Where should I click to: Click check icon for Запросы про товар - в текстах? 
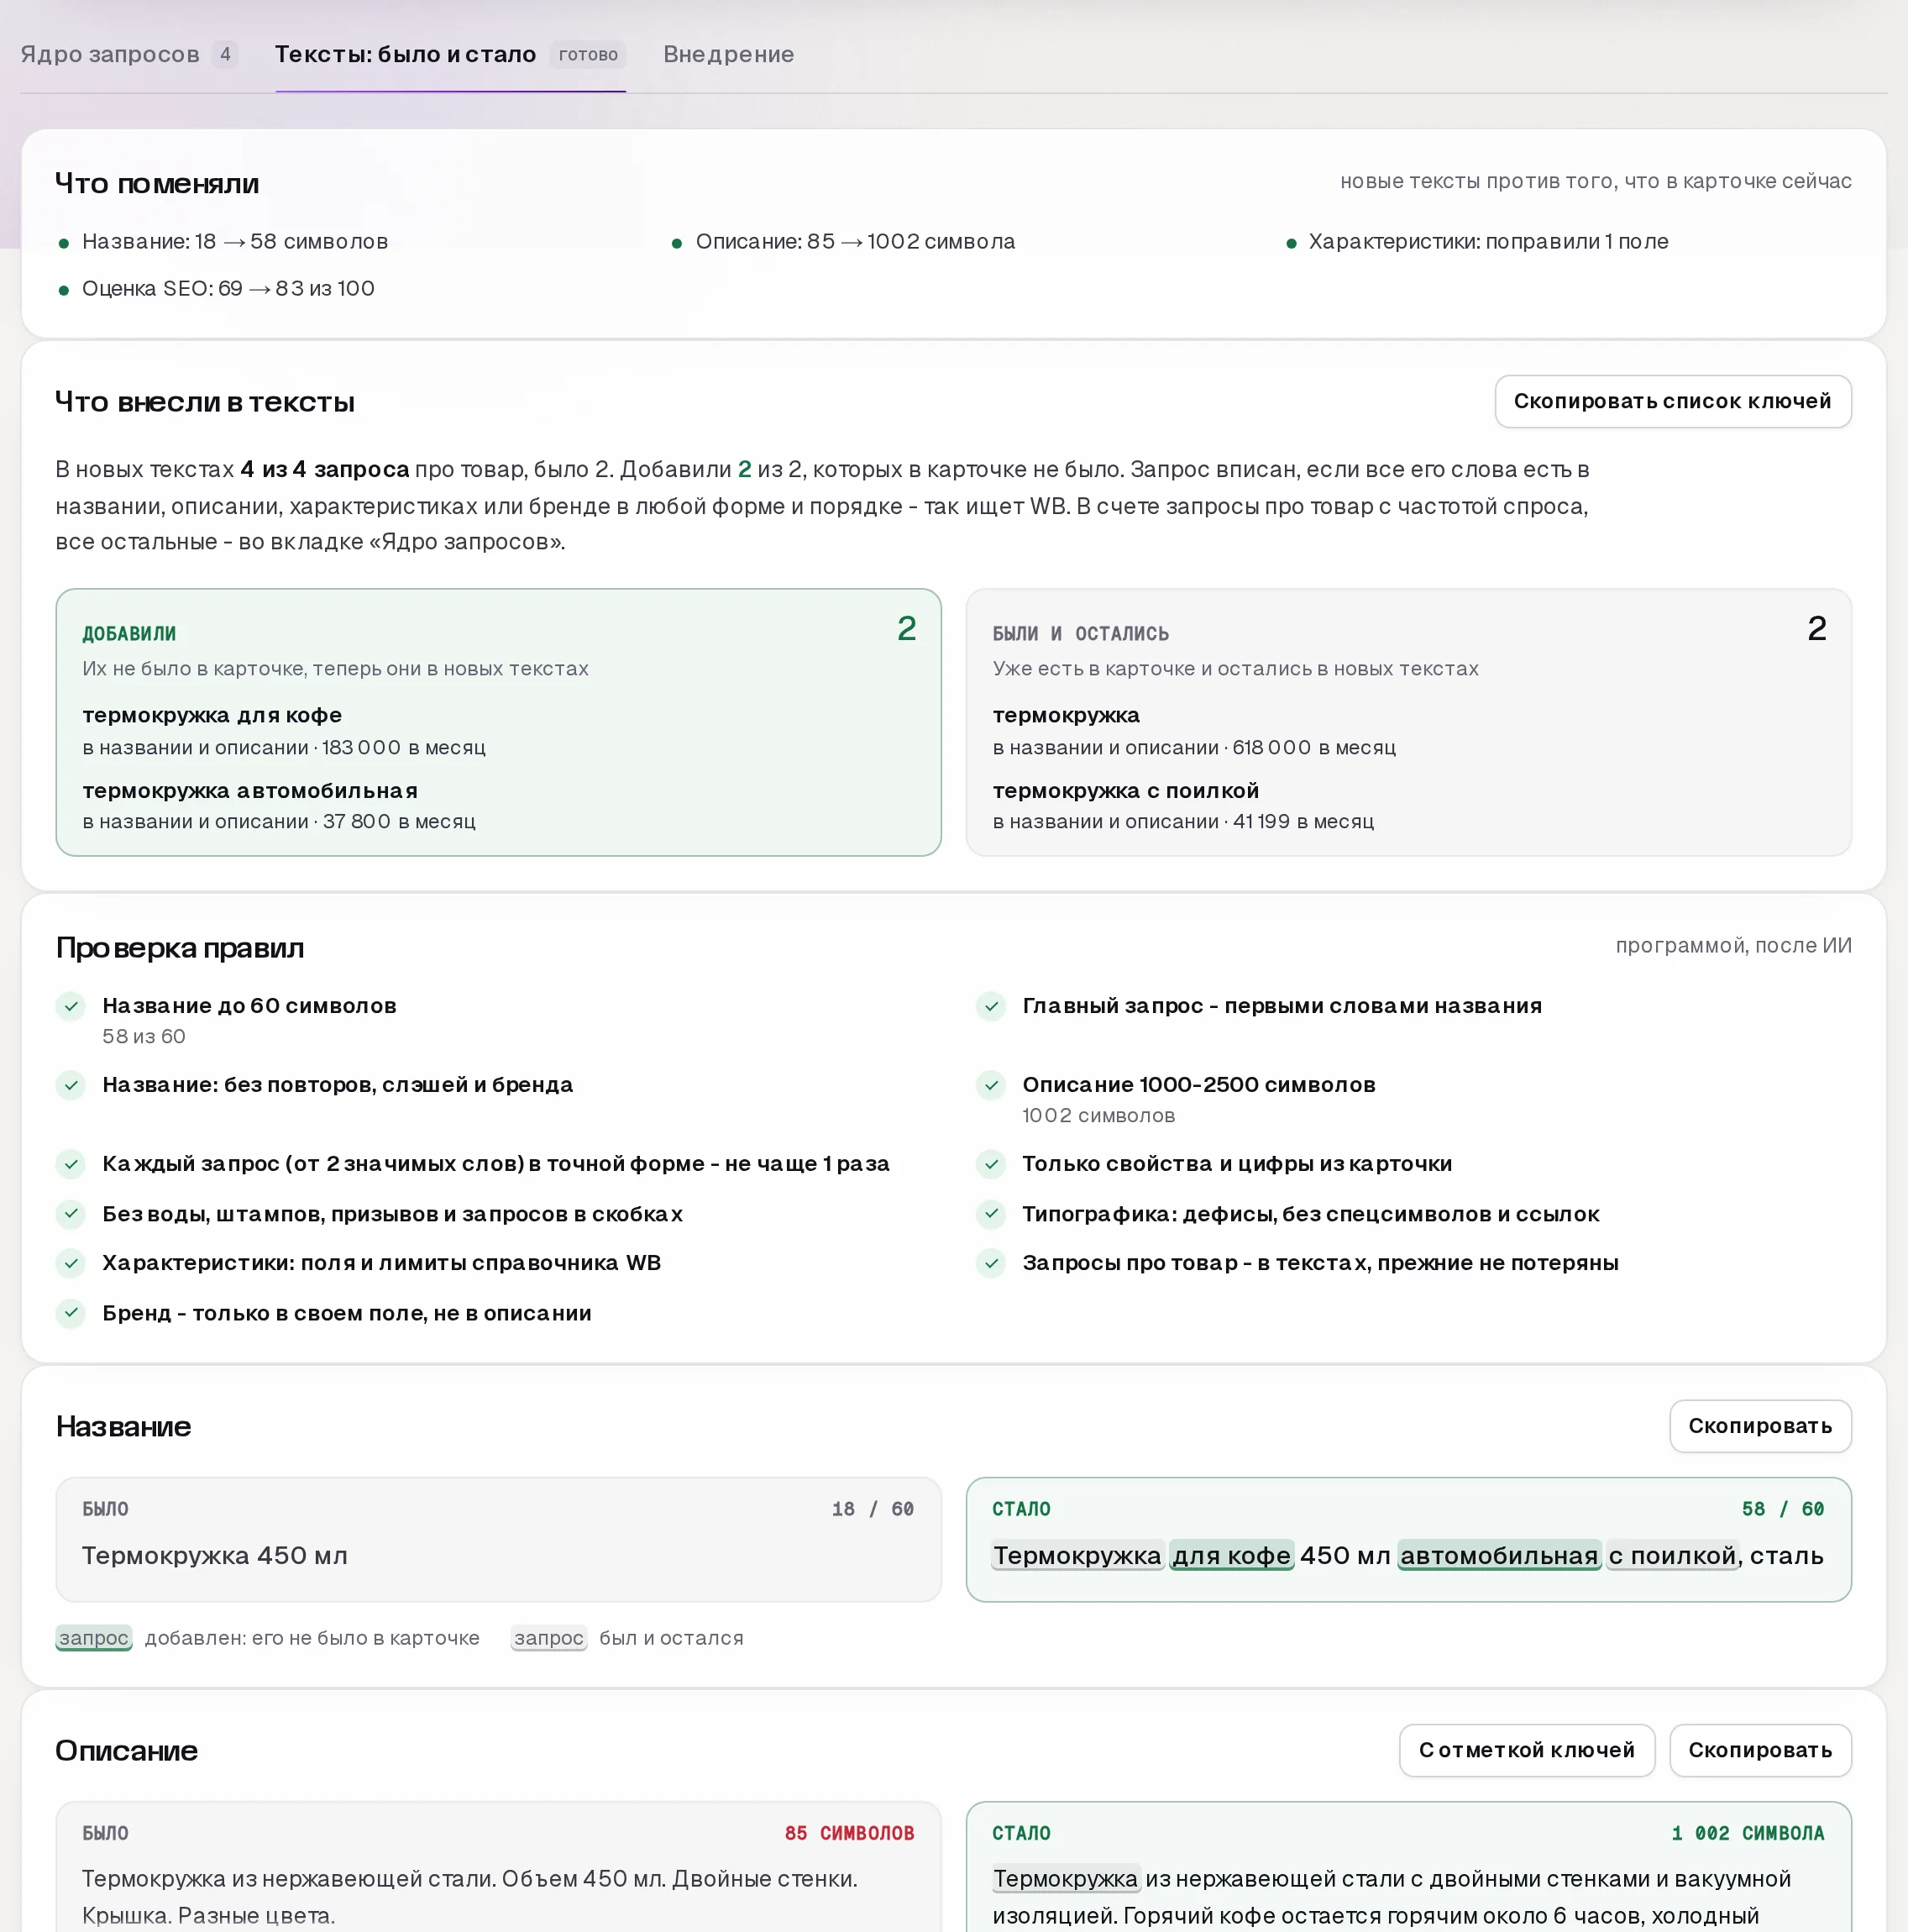tap(991, 1263)
